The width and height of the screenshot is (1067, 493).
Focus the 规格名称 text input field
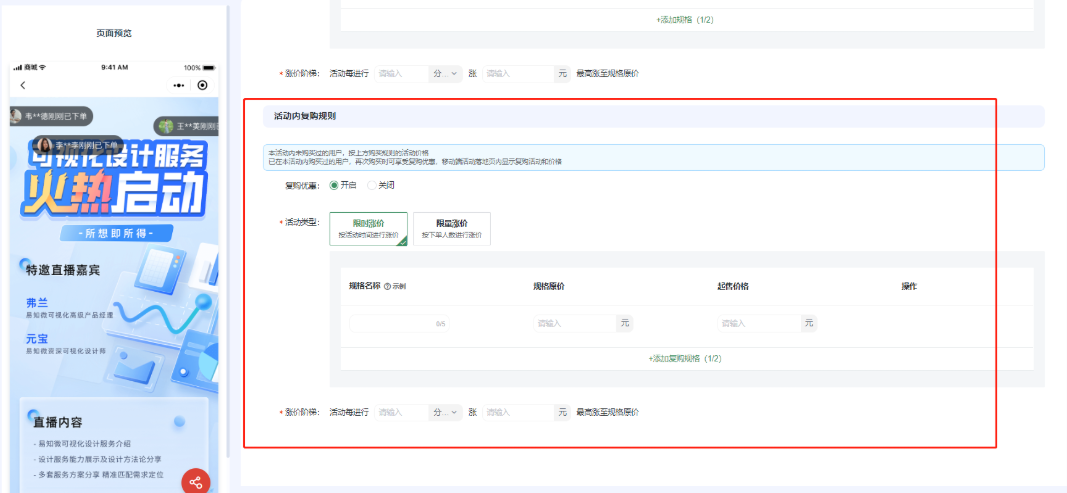[395, 323]
